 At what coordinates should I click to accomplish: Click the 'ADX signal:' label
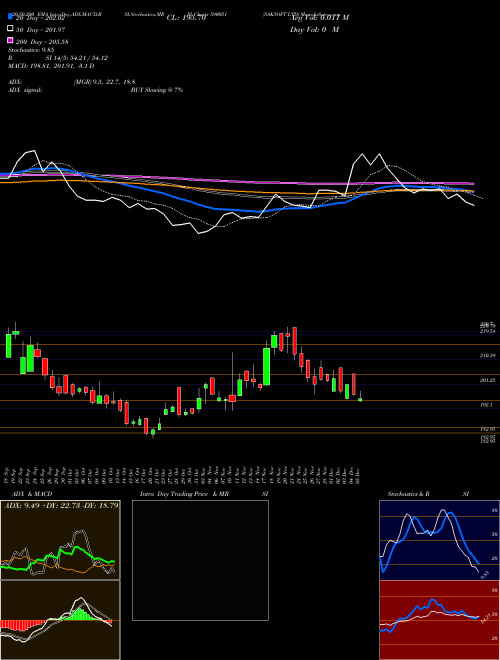pos(25,90)
